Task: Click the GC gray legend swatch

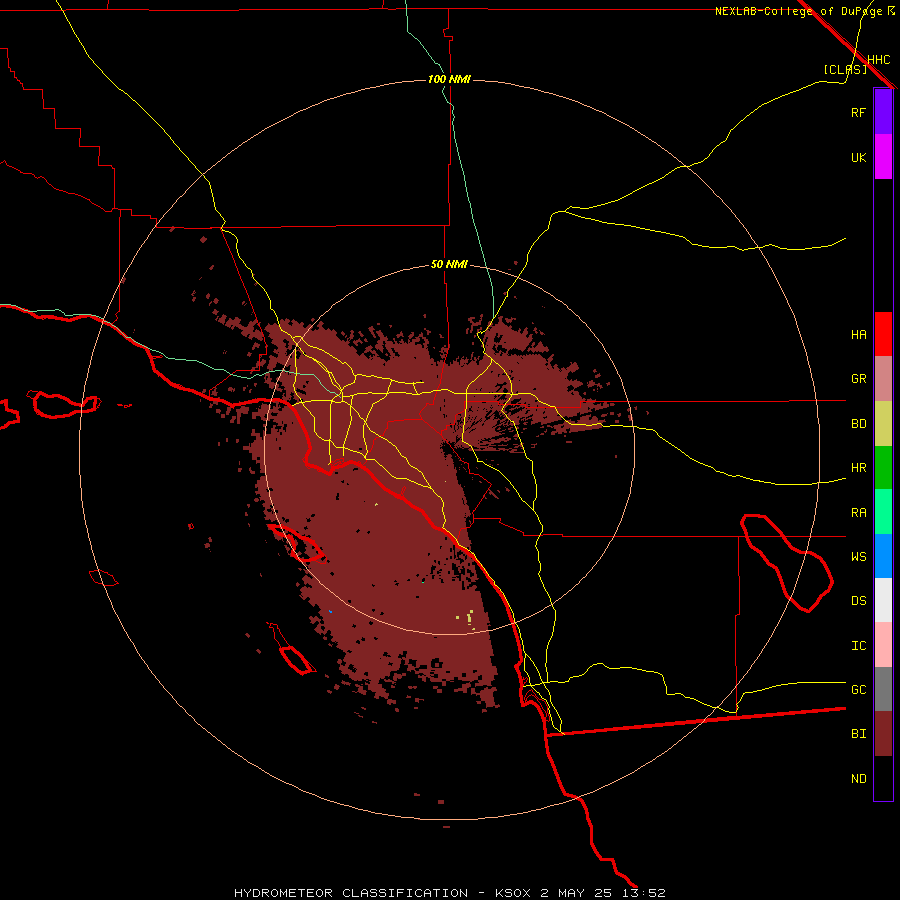Action: (x=883, y=689)
